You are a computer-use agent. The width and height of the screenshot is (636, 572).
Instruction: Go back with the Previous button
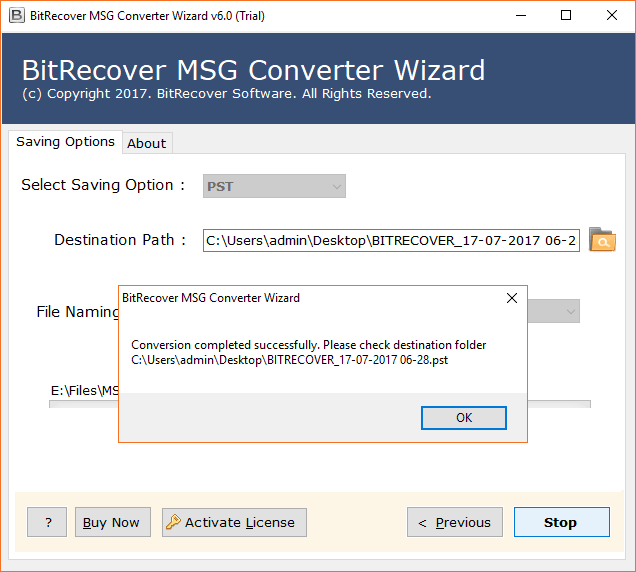coord(454,522)
